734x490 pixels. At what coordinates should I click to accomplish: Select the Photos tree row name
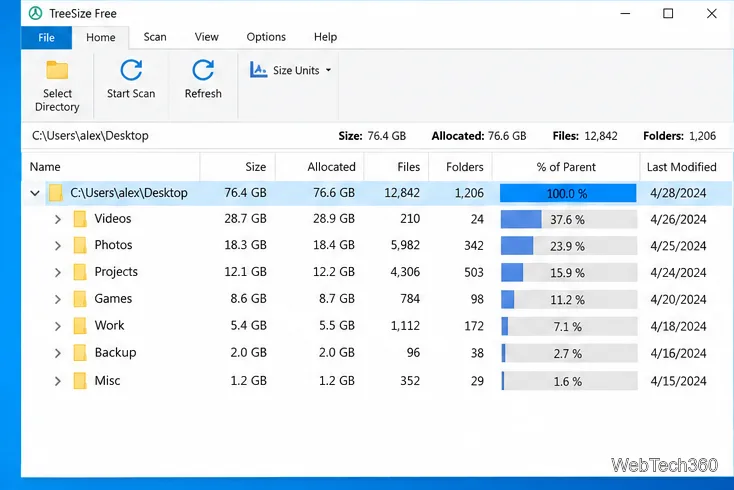tap(113, 245)
